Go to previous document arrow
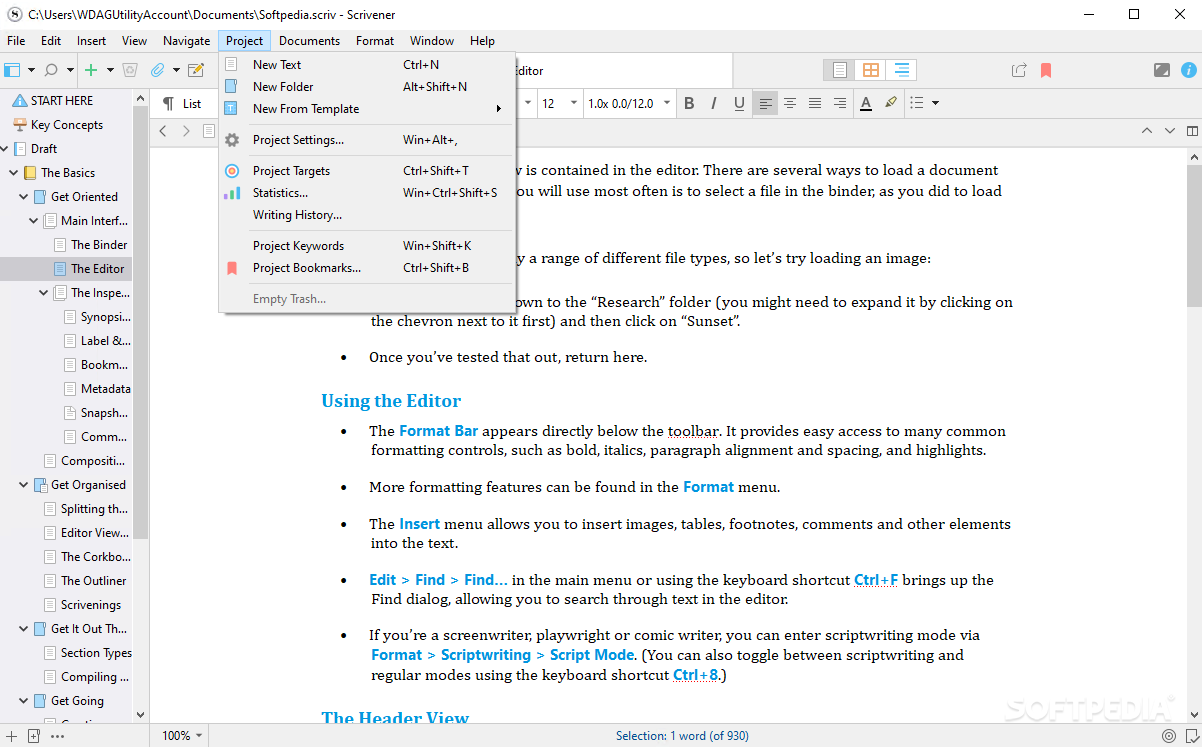1202x747 pixels. coord(1147,131)
